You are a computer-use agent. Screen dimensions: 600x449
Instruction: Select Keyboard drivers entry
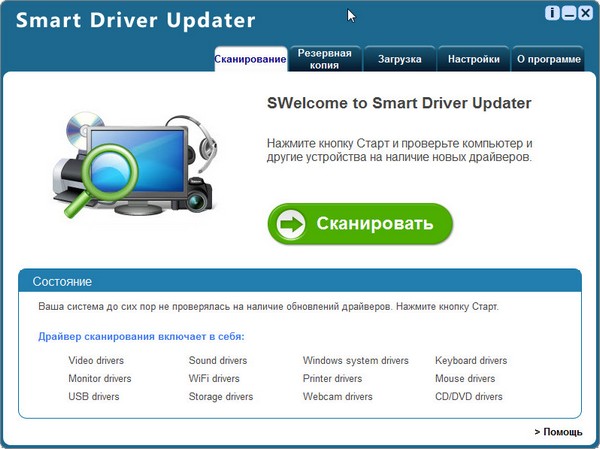471,360
